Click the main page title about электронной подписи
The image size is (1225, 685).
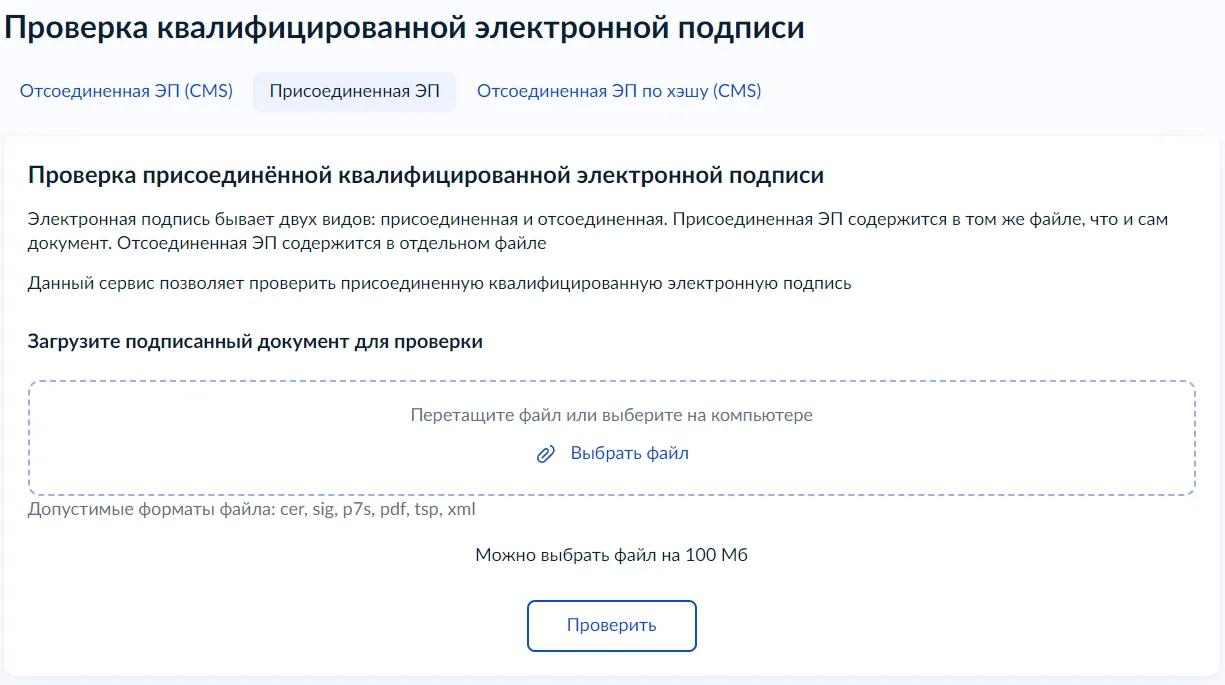[404, 27]
